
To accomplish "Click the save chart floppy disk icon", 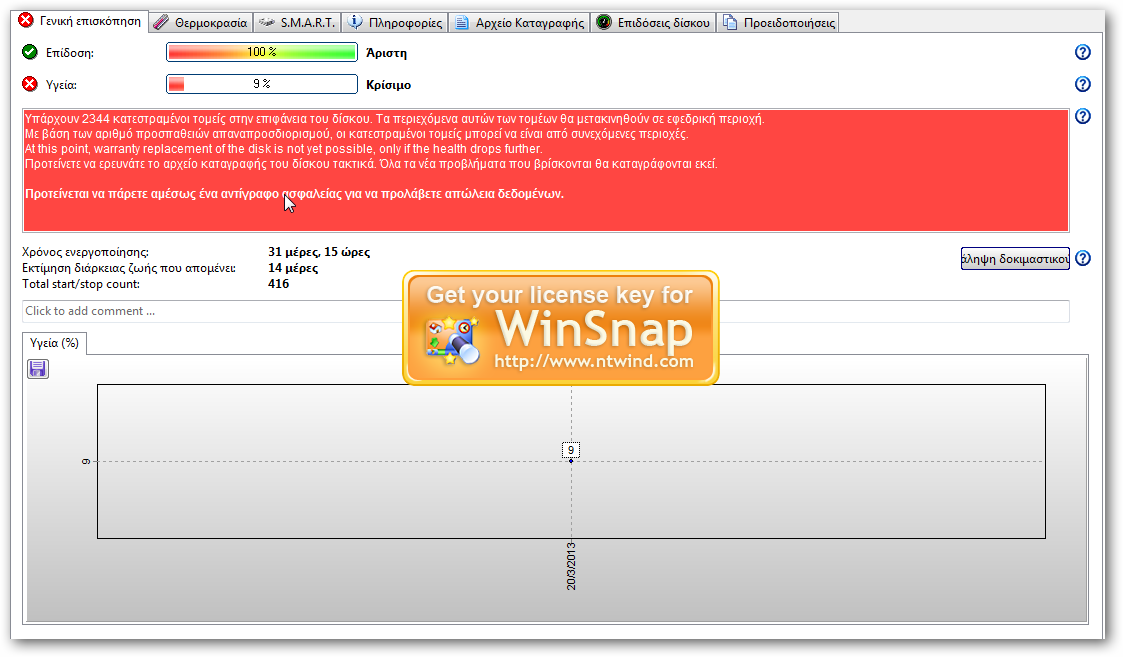I will pos(38,369).
